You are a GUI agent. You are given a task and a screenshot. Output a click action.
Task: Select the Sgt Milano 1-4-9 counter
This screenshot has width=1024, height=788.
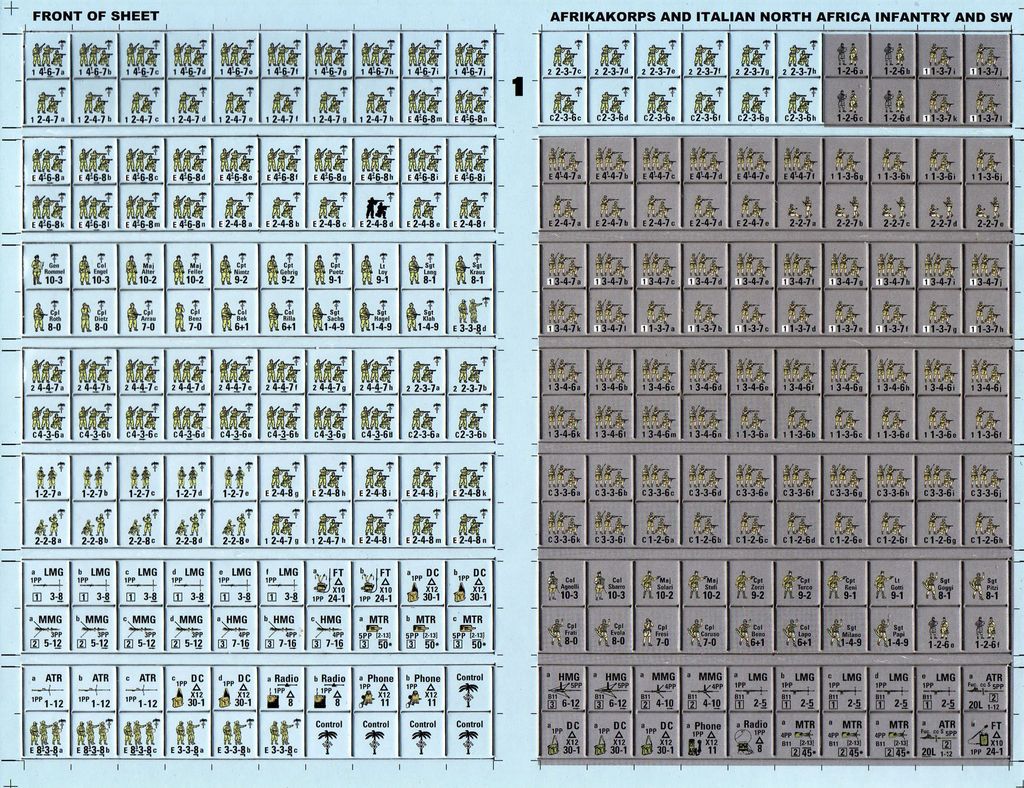pos(846,632)
